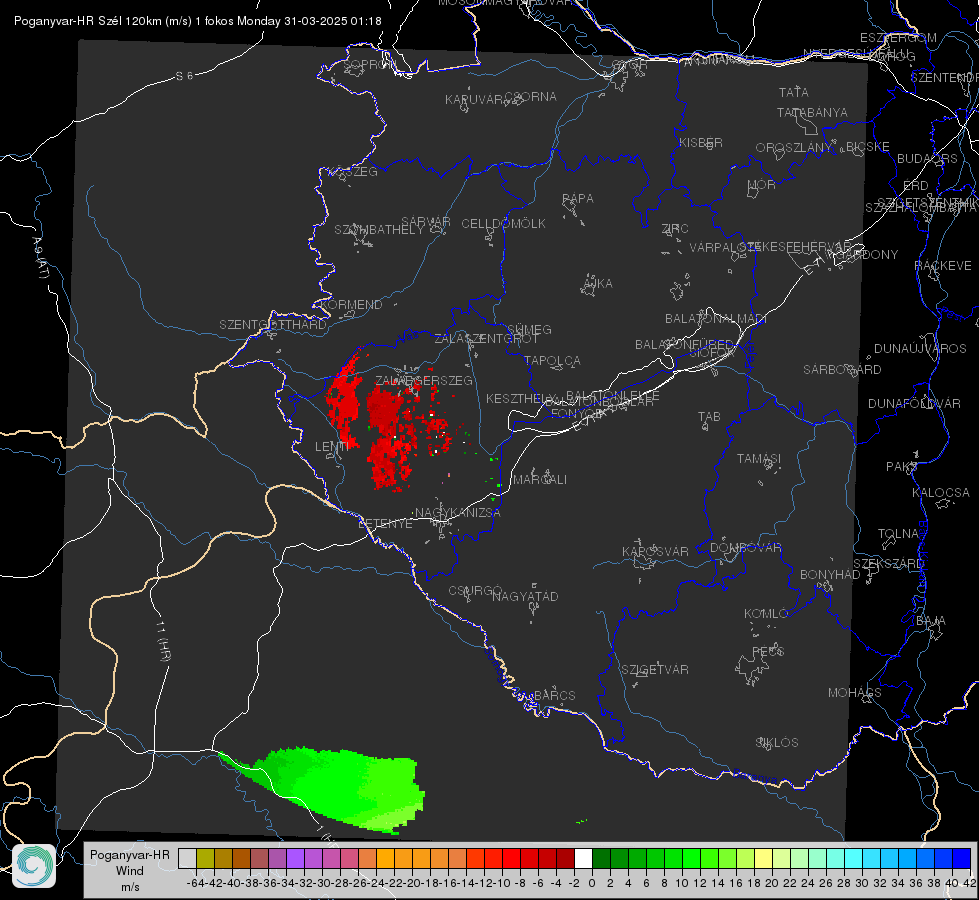This screenshot has width=979, height=900.
Task: Select the SZEKSZARD label
Action: pos(887,564)
